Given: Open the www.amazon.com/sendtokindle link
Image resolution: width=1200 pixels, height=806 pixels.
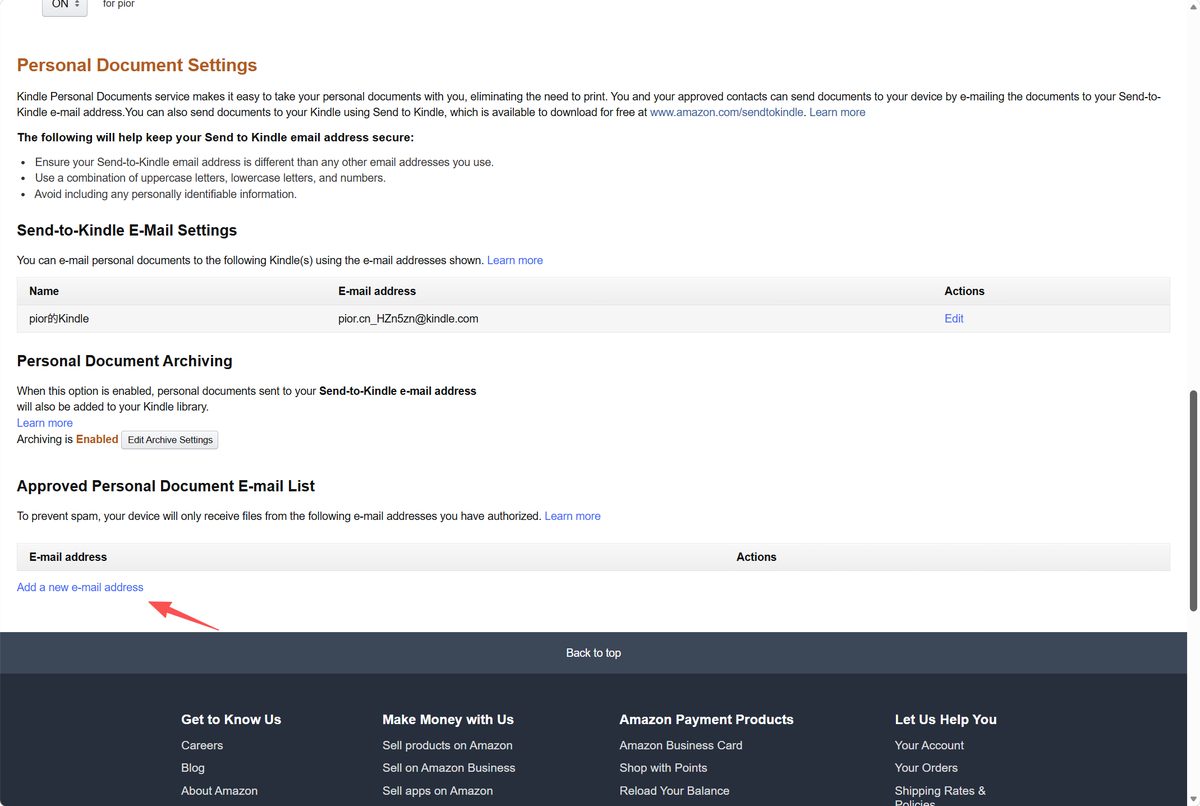Looking at the screenshot, I should pyautogui.click(x=726, y=112).
